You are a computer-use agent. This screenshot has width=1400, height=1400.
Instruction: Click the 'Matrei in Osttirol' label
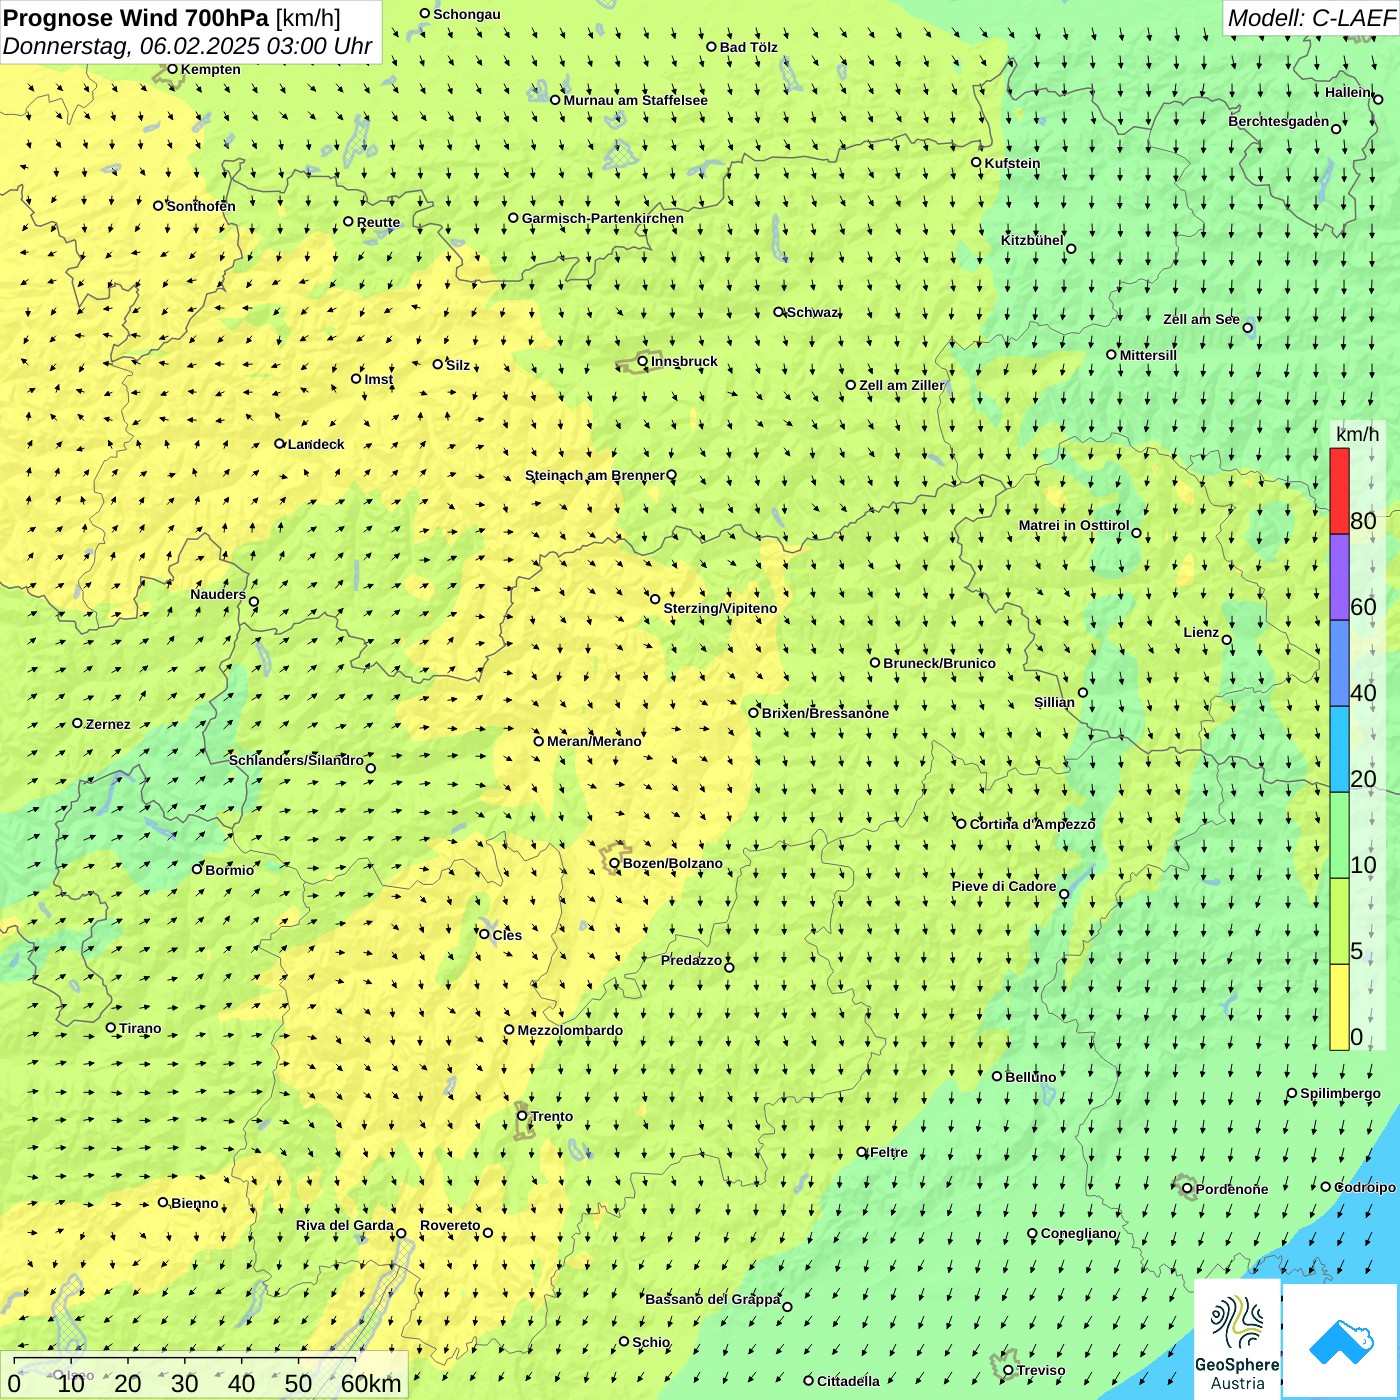pyautogui.click(x=1074, y=525)
